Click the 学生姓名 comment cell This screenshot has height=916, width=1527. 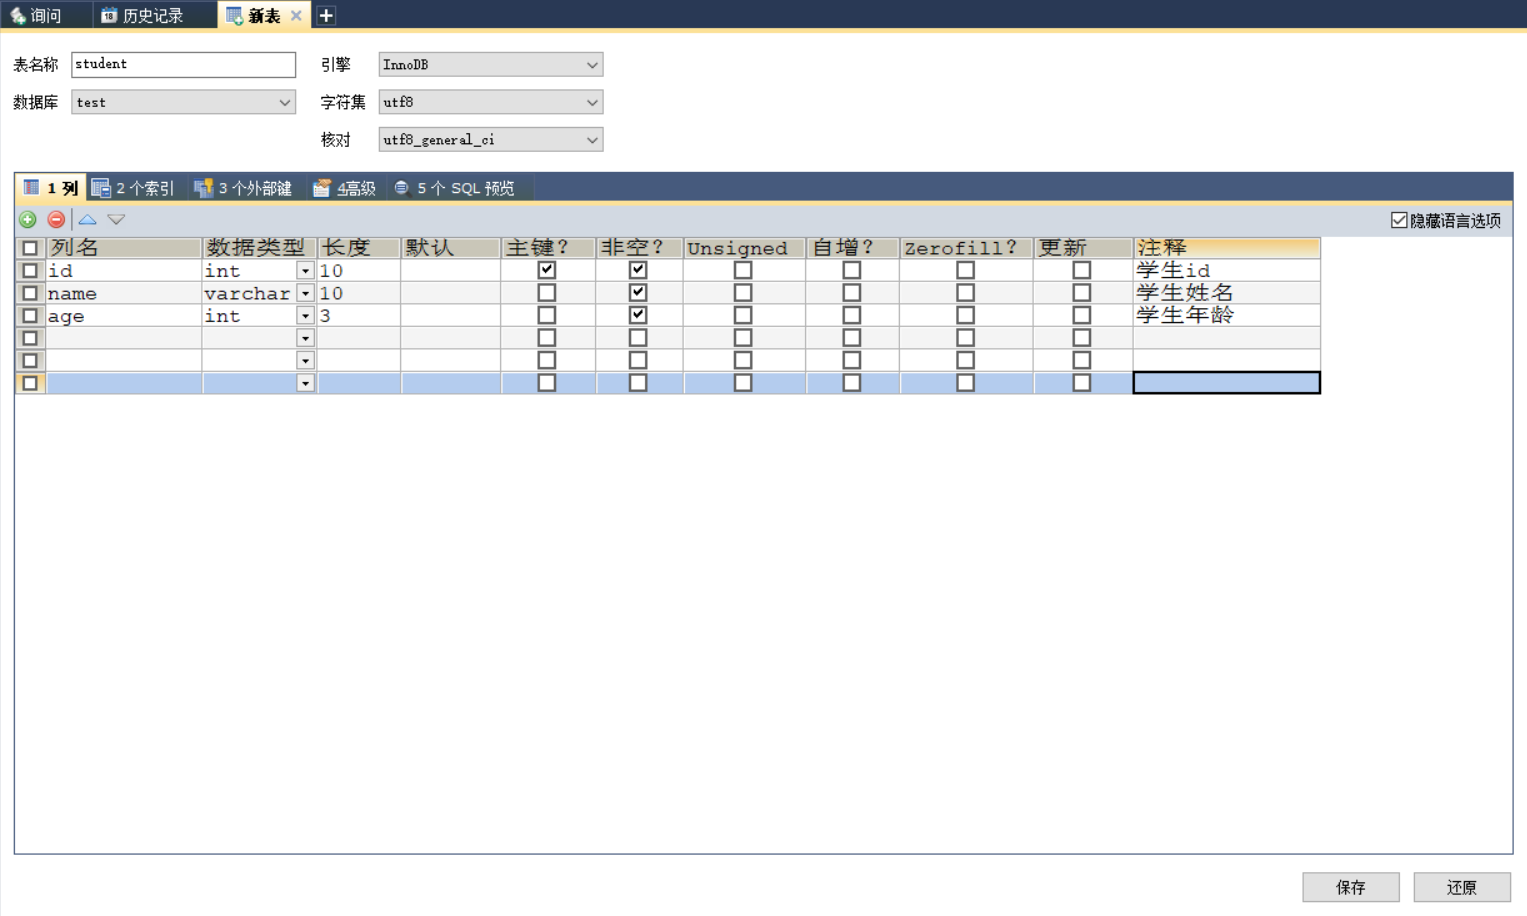pyautogui.click(x=1226, y=292)
